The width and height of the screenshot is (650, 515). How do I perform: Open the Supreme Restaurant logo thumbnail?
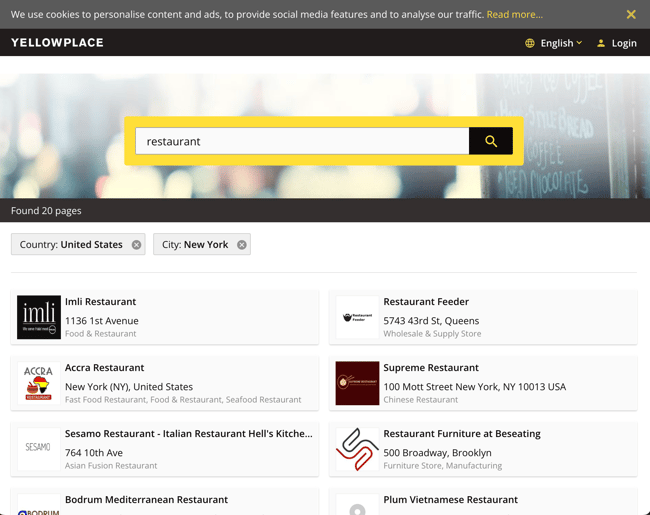coord(357,383)
